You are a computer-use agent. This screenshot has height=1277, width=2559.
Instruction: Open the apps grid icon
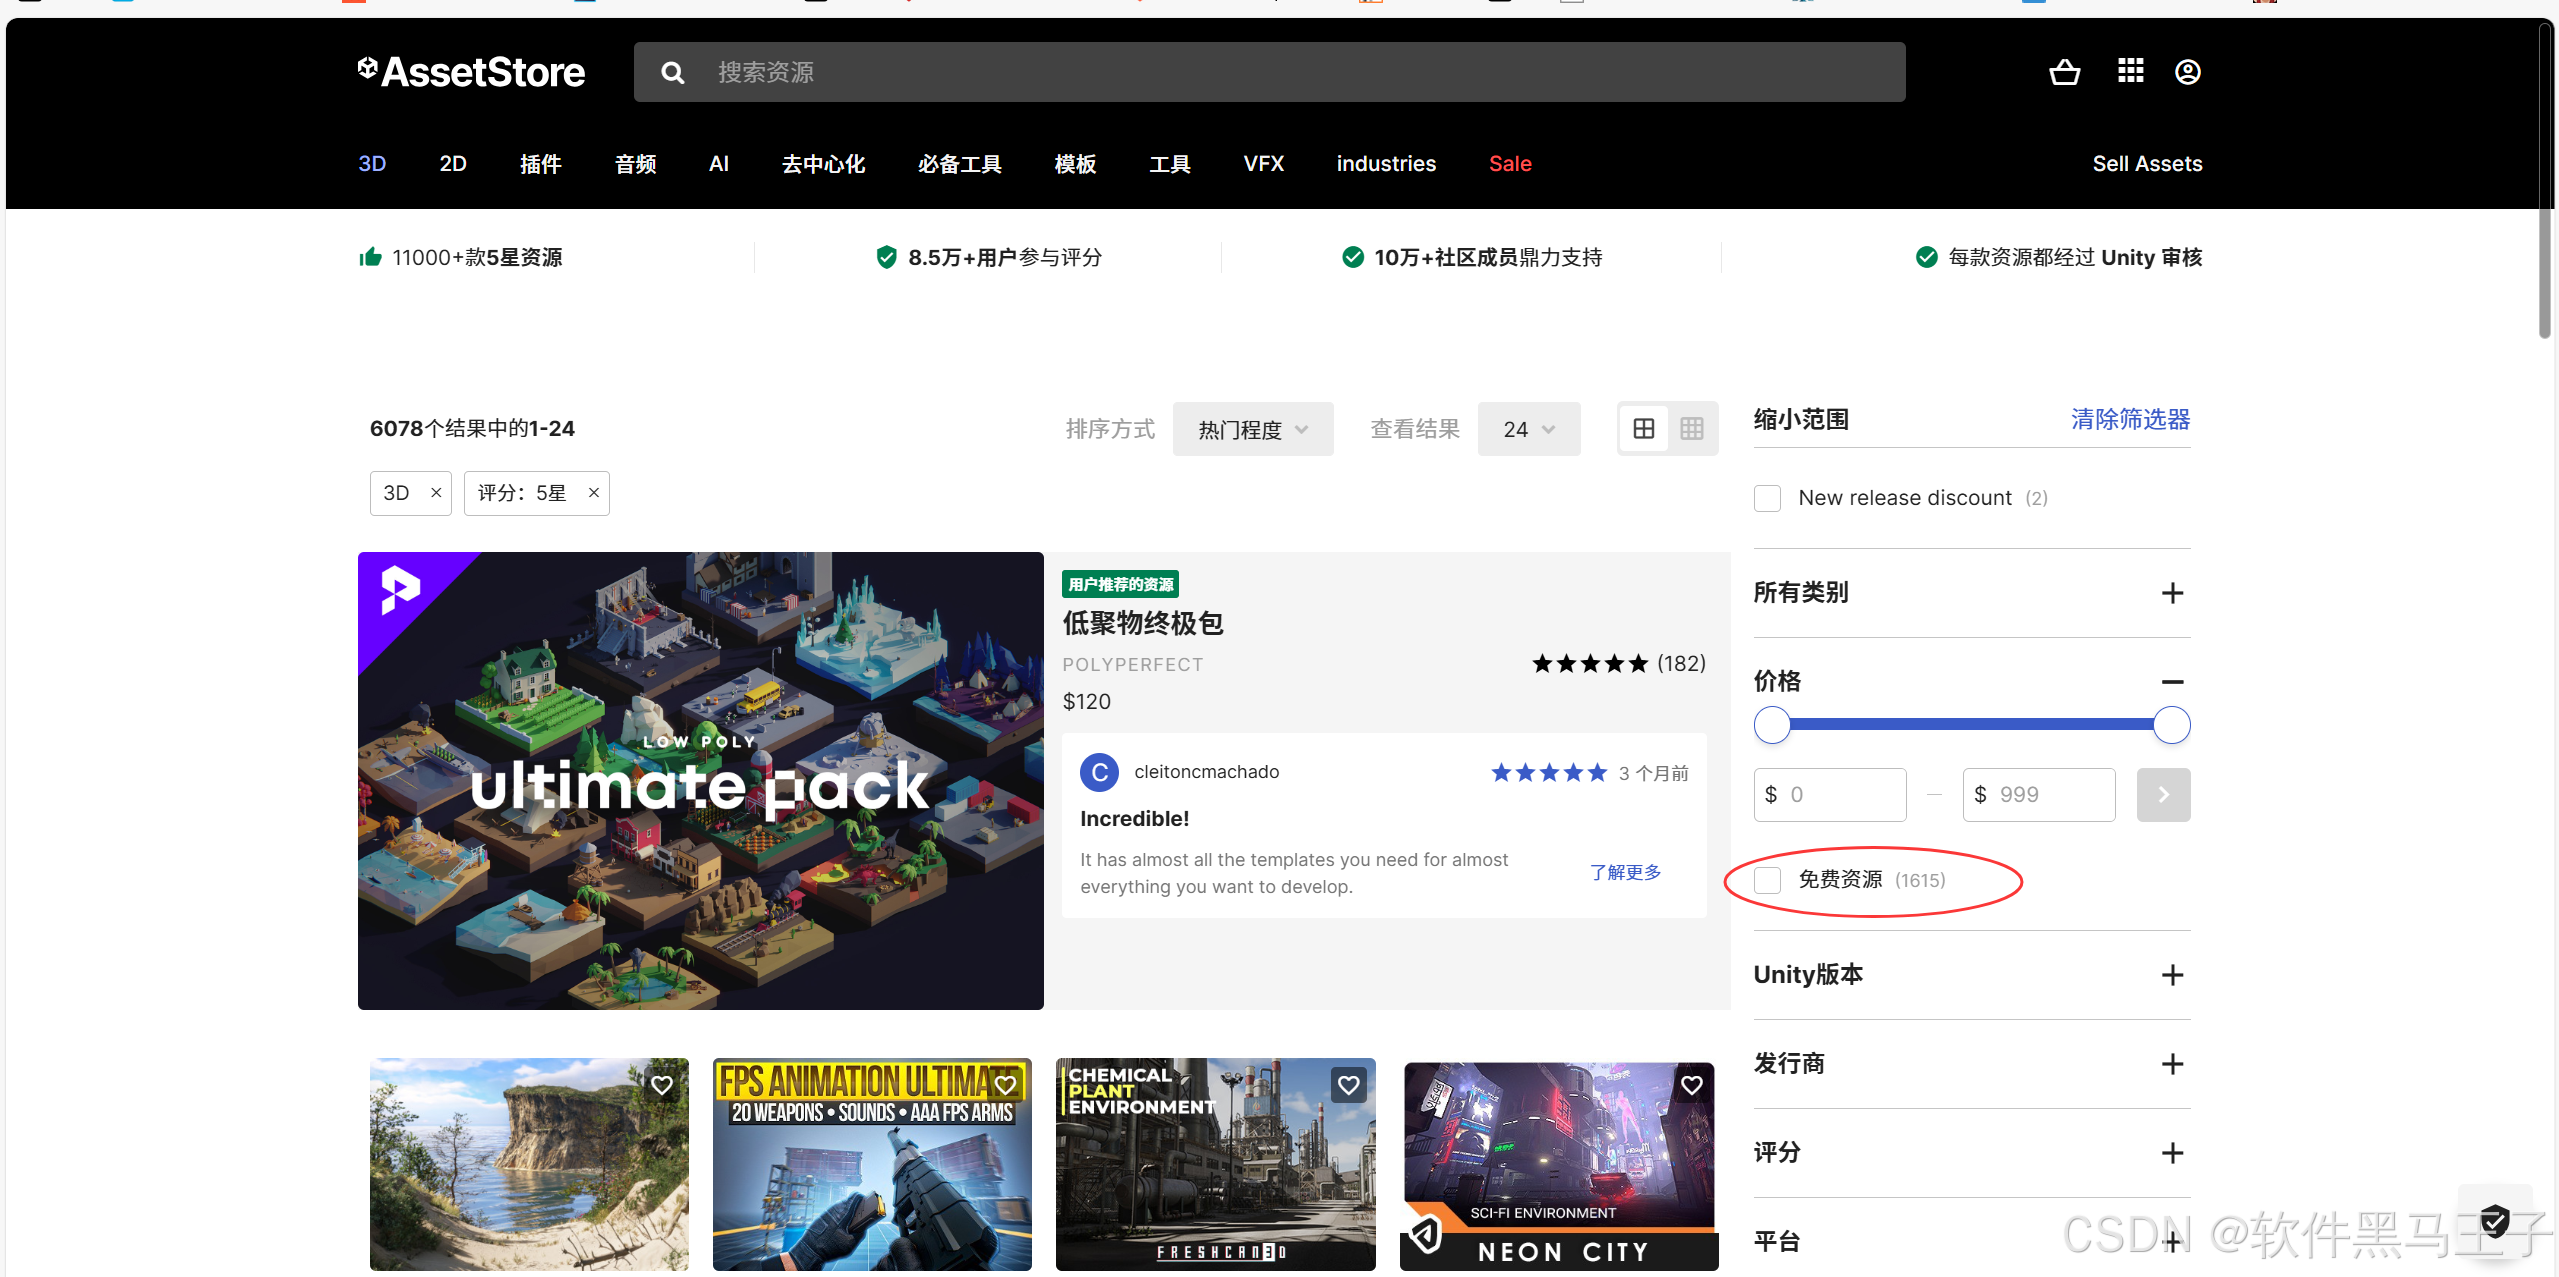click(x=2130, y=71)
